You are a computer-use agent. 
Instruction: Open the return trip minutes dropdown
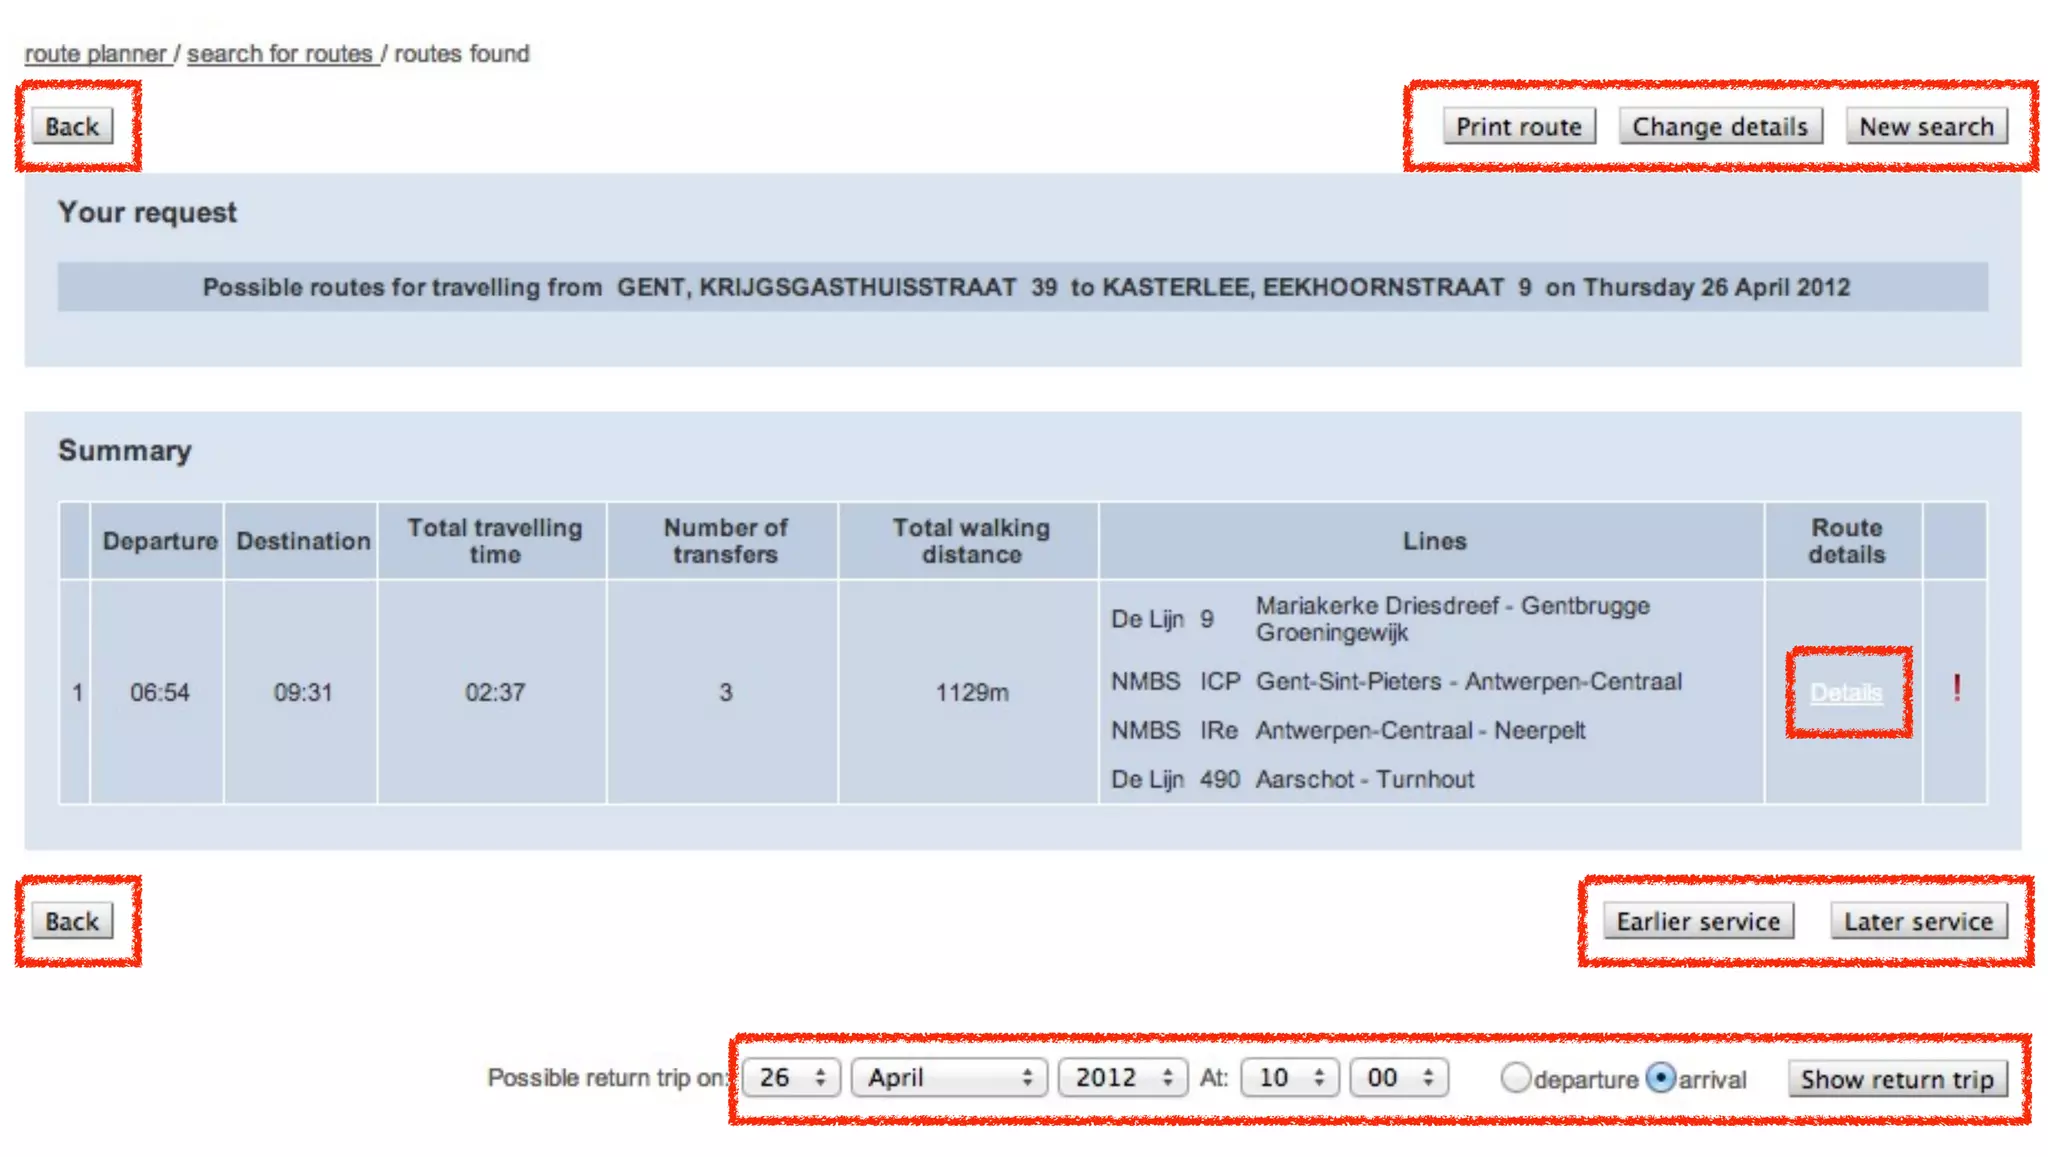(x=1398, y=1077)
